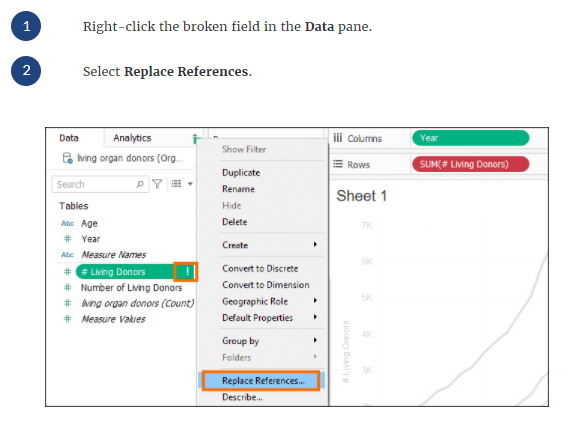Open the Group by submenu
Screen dimensions: 581x422
tap(240, 341)
